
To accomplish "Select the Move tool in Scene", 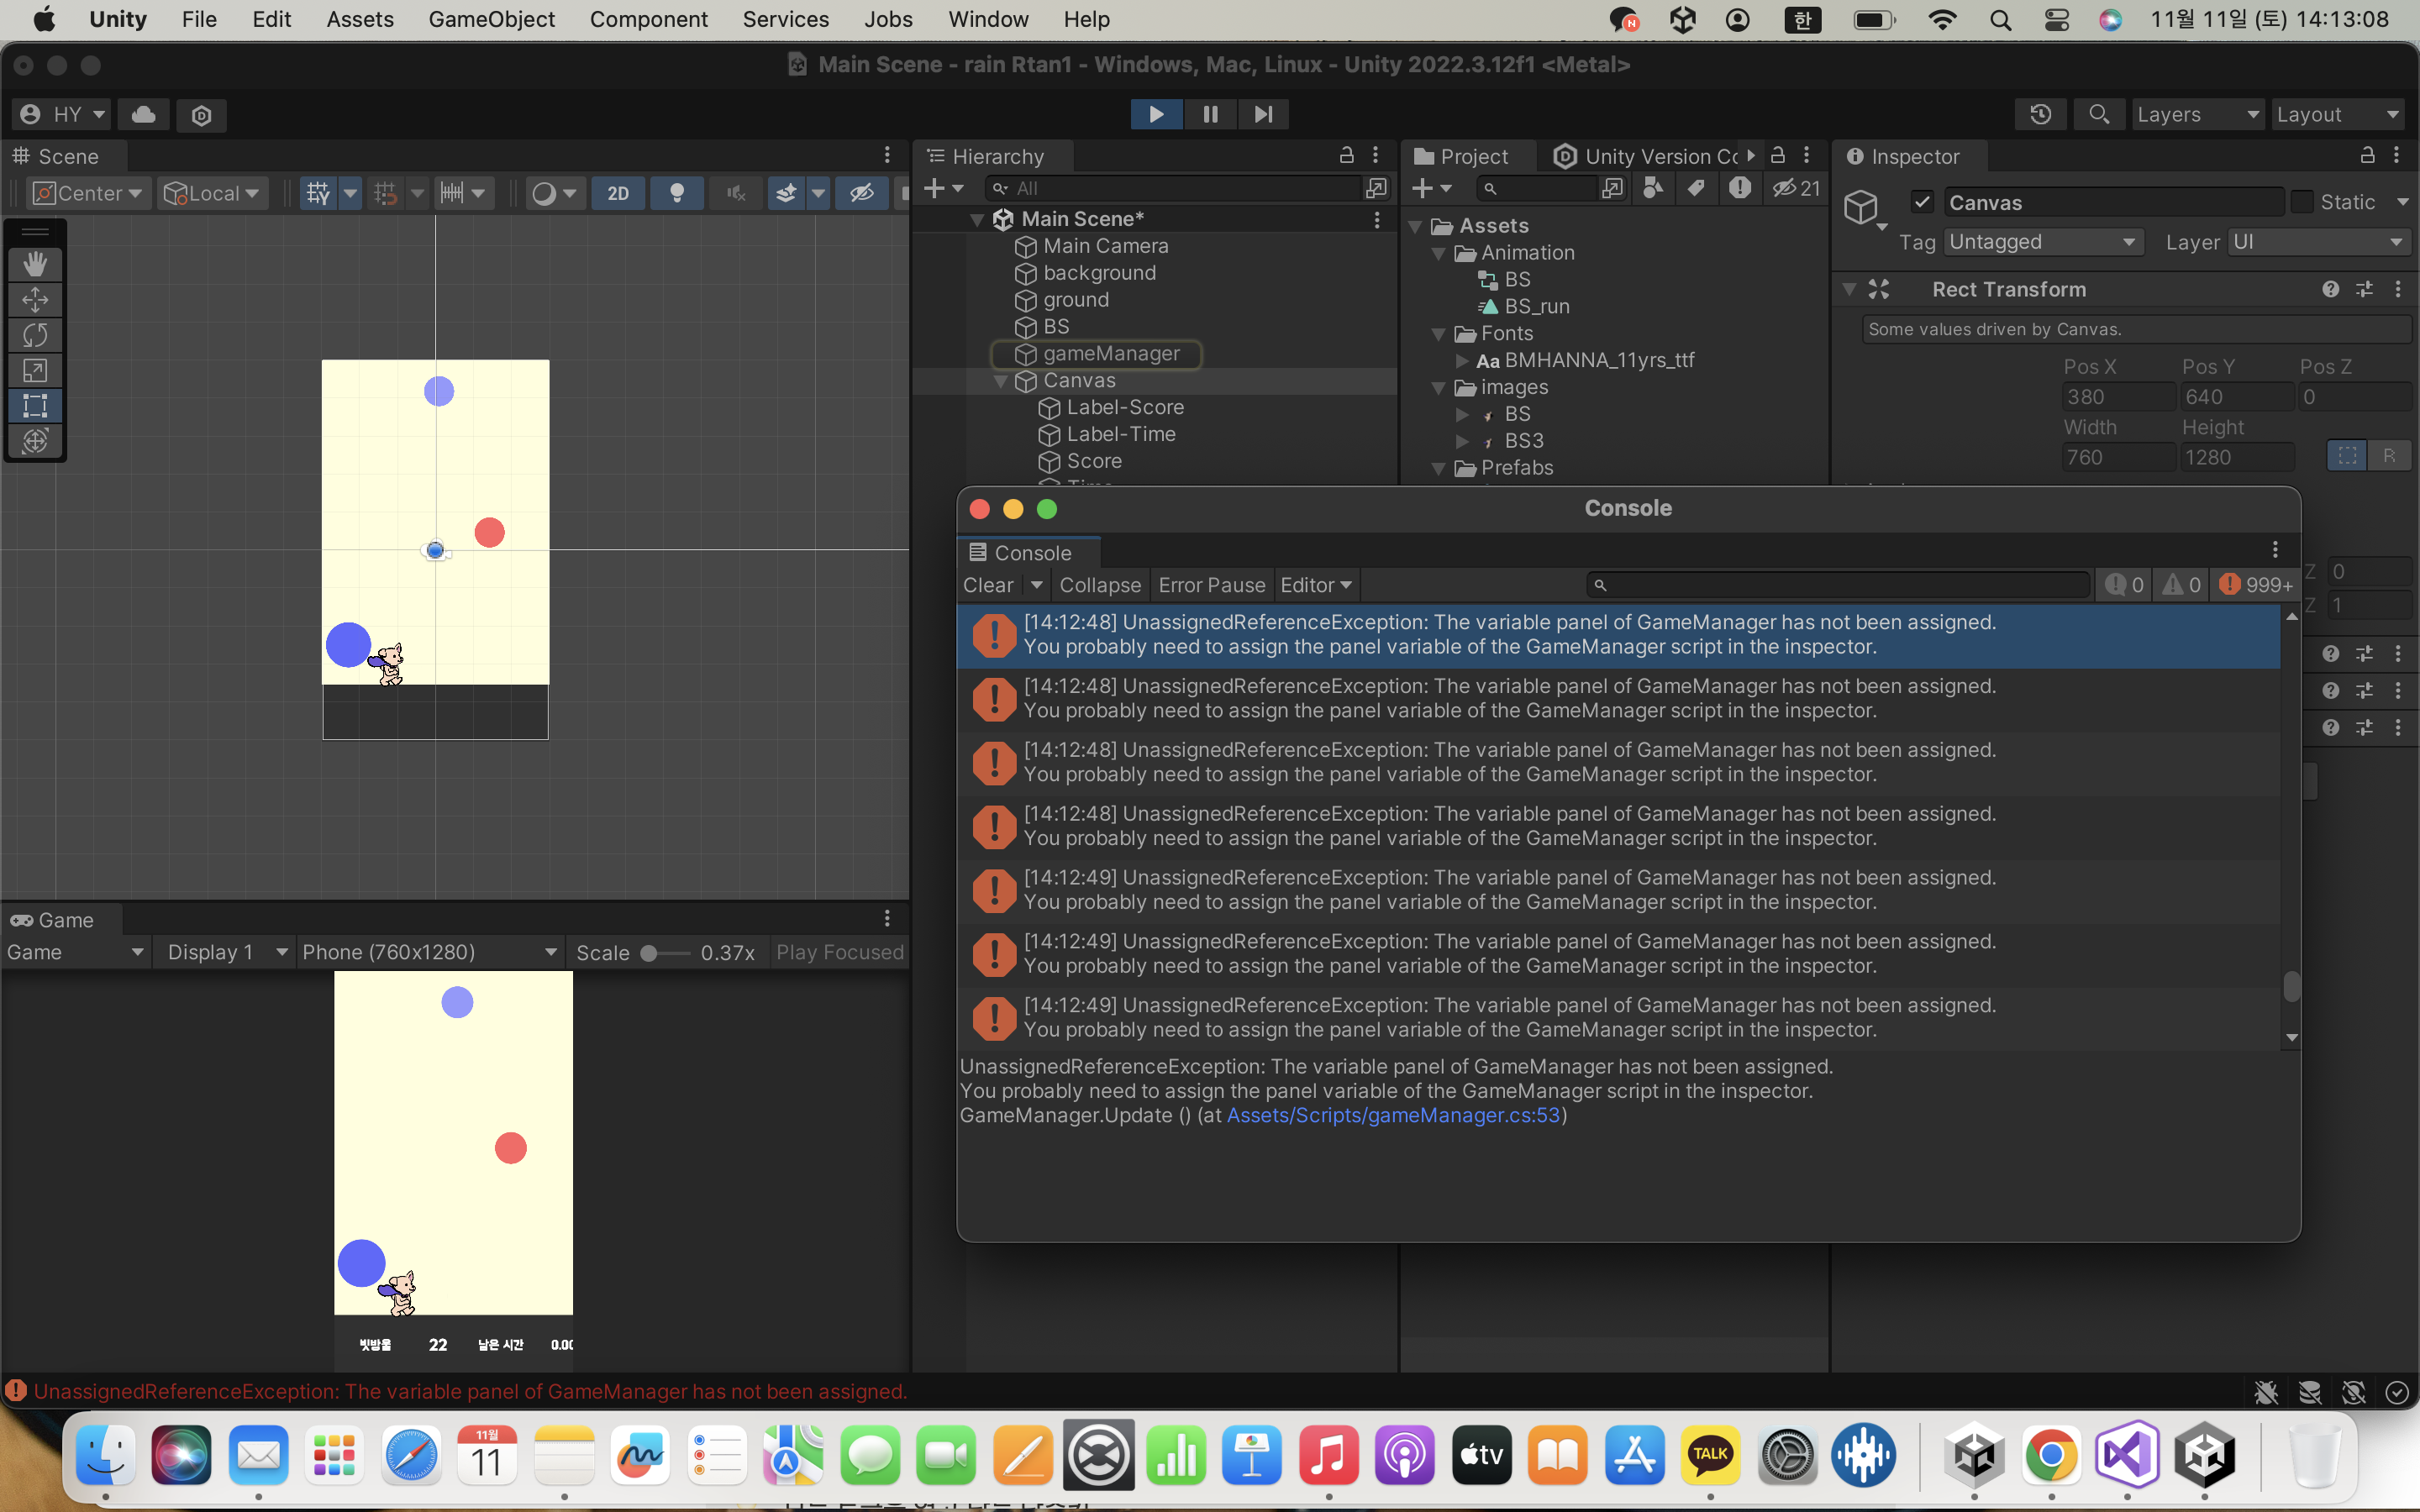I will (x=35, y=300).
